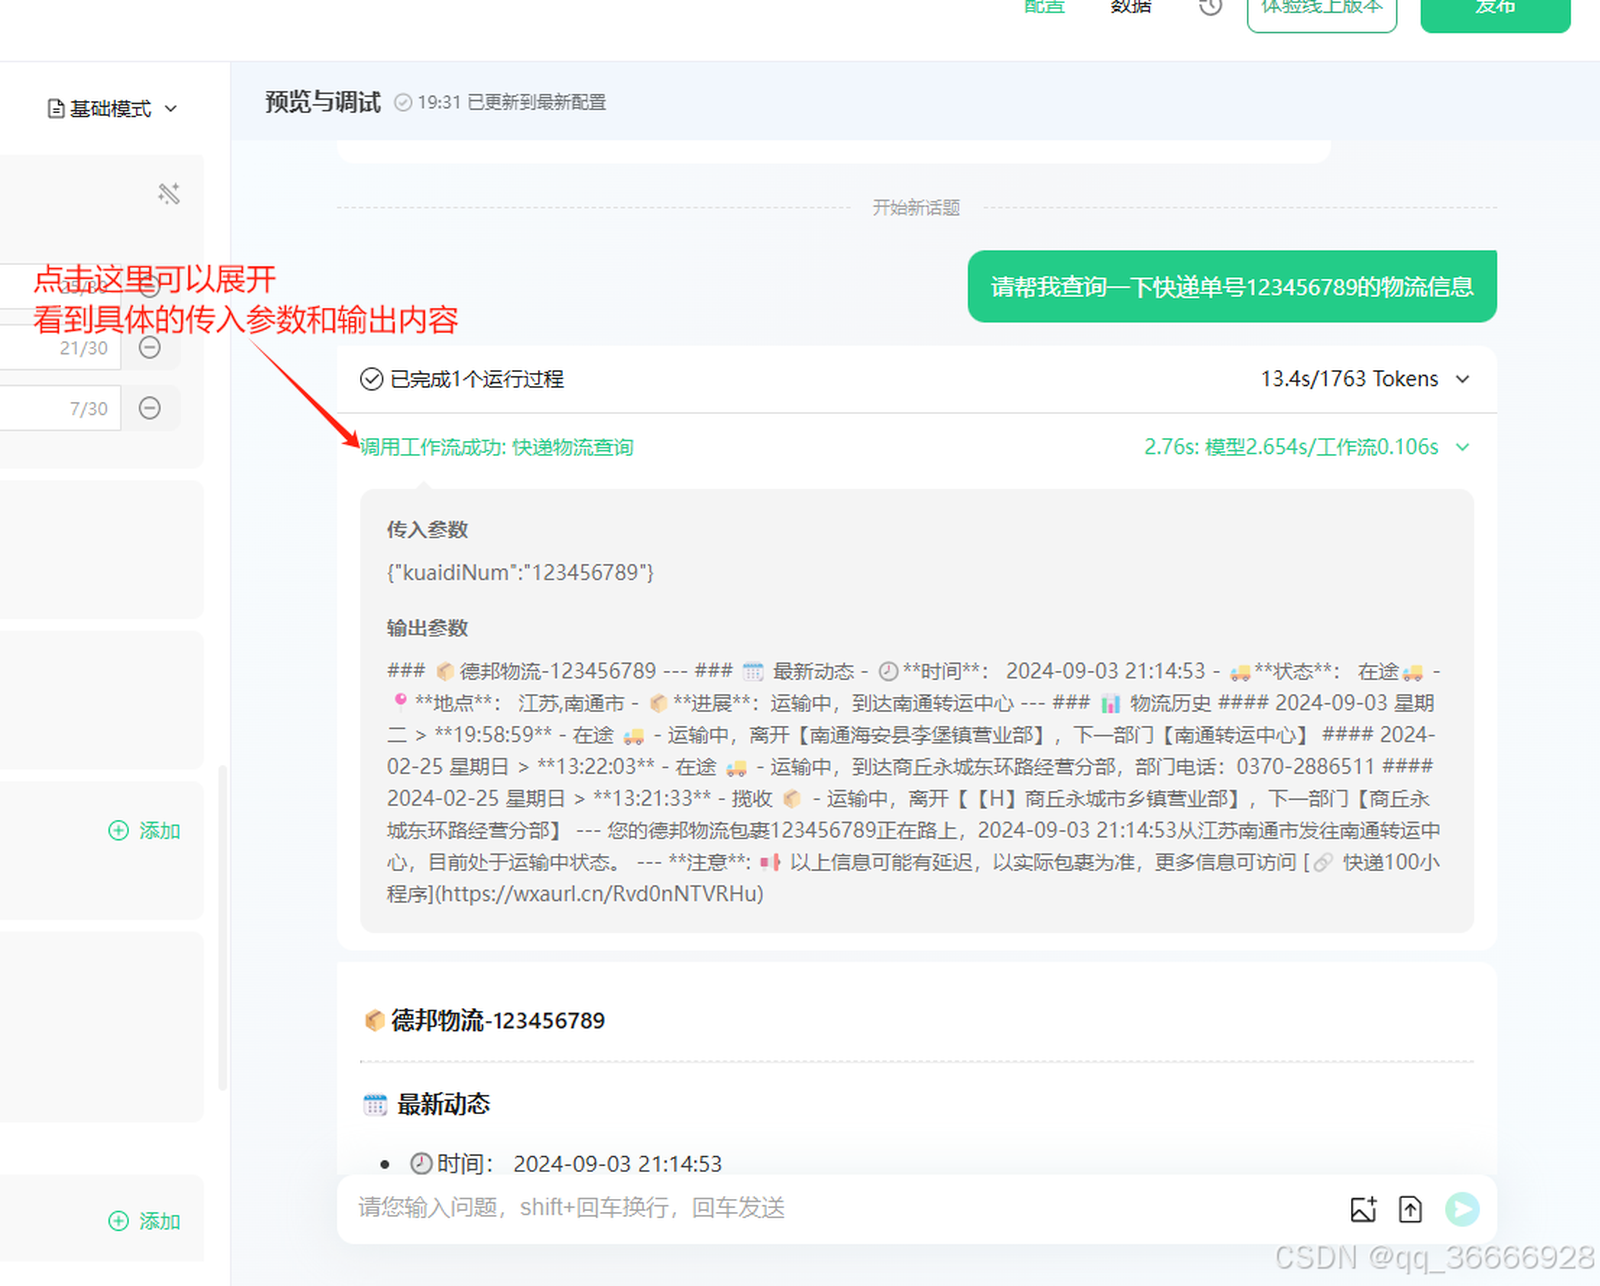This screenshot has height=1286, width=1600.
Task: Switch to the 数据 tab
Action: pyautogui.click(x=1131, y=8)
